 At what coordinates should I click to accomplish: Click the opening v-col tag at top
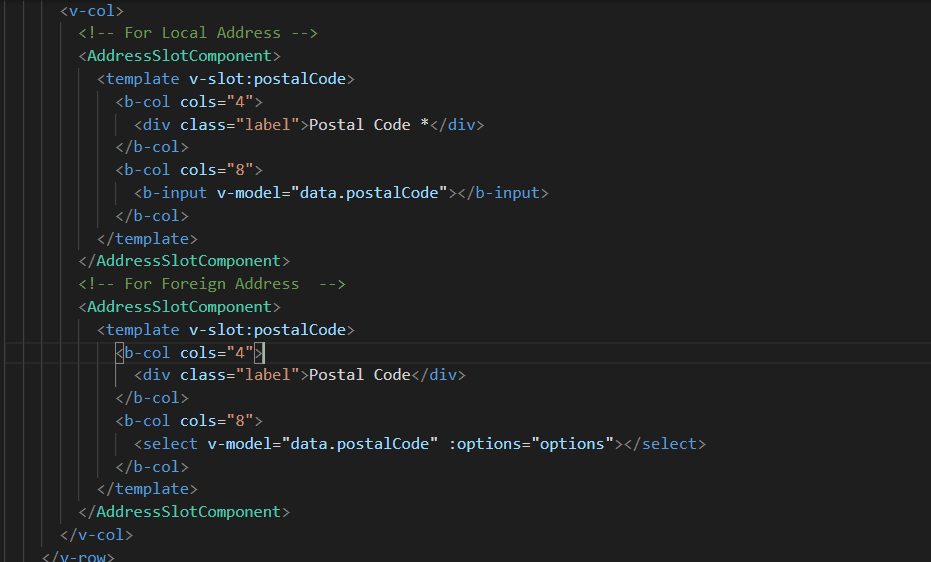(x=92, y=11)
